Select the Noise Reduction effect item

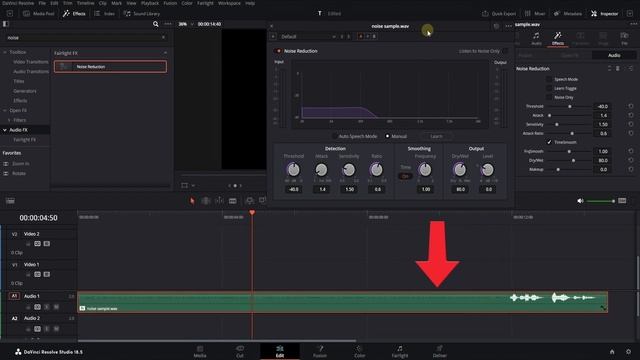110,67
